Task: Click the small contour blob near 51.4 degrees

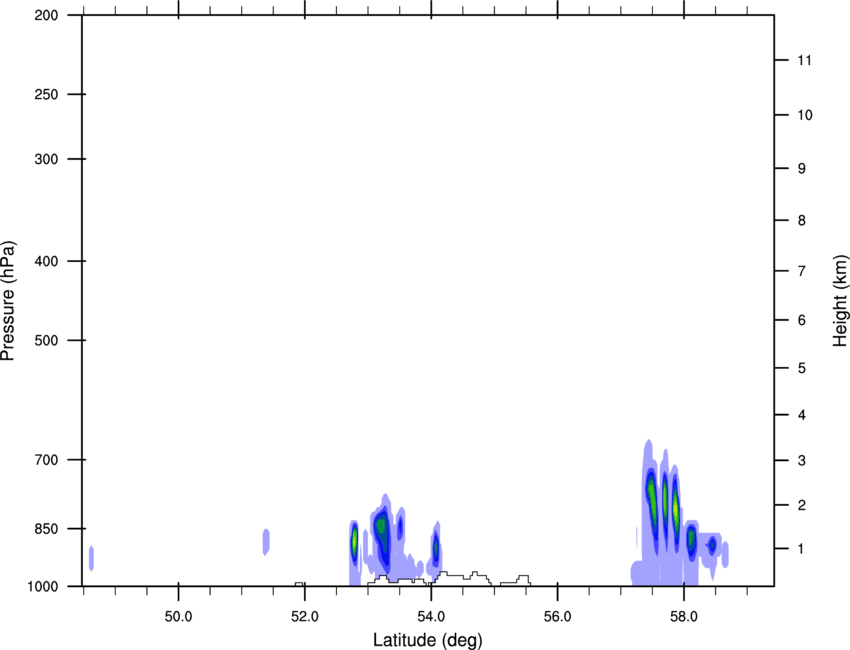Action: click(266, 542)
